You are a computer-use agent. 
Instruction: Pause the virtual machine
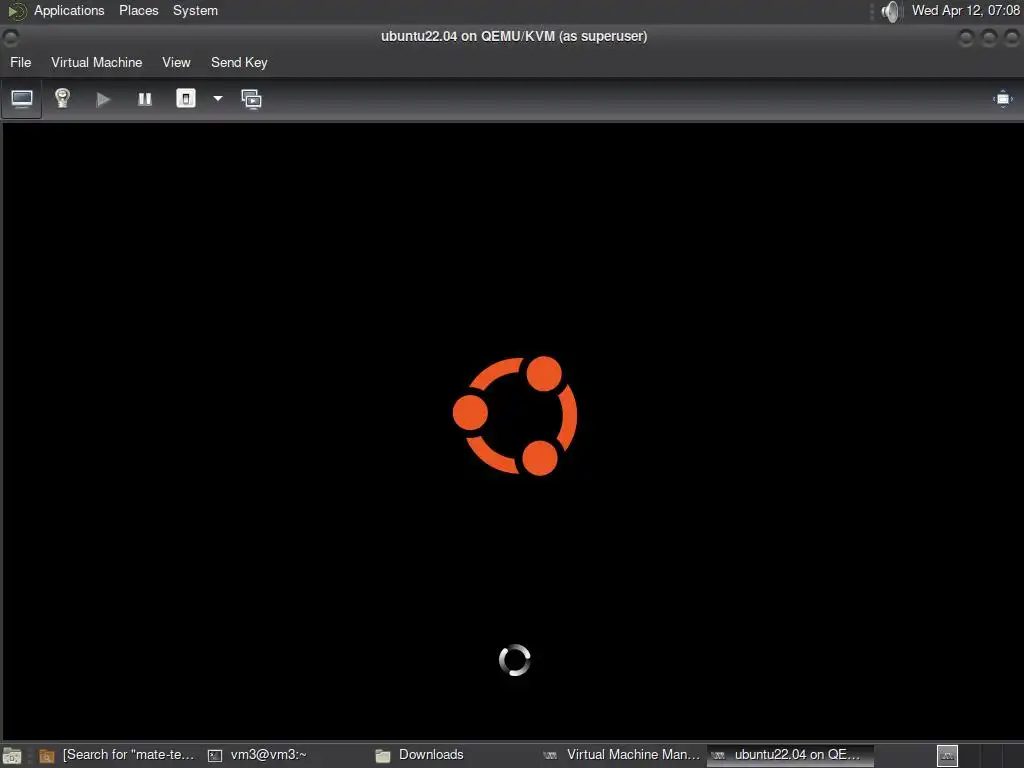pos(144,99)
